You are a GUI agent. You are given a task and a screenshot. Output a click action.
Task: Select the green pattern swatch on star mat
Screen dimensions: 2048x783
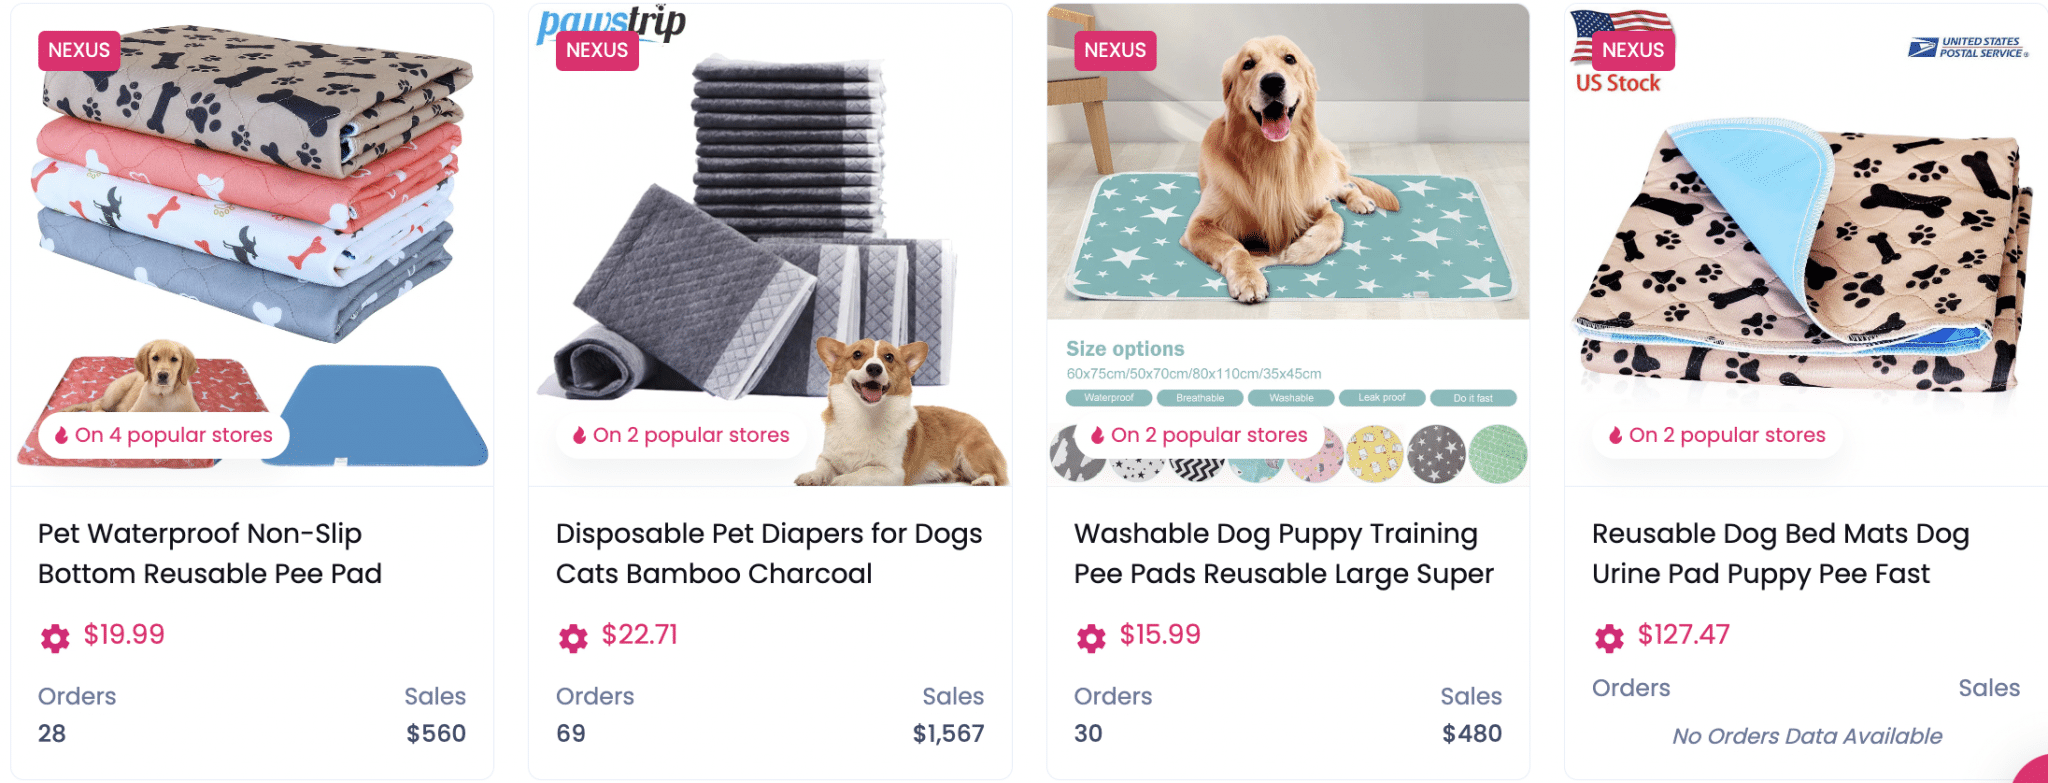(1498, 454)
